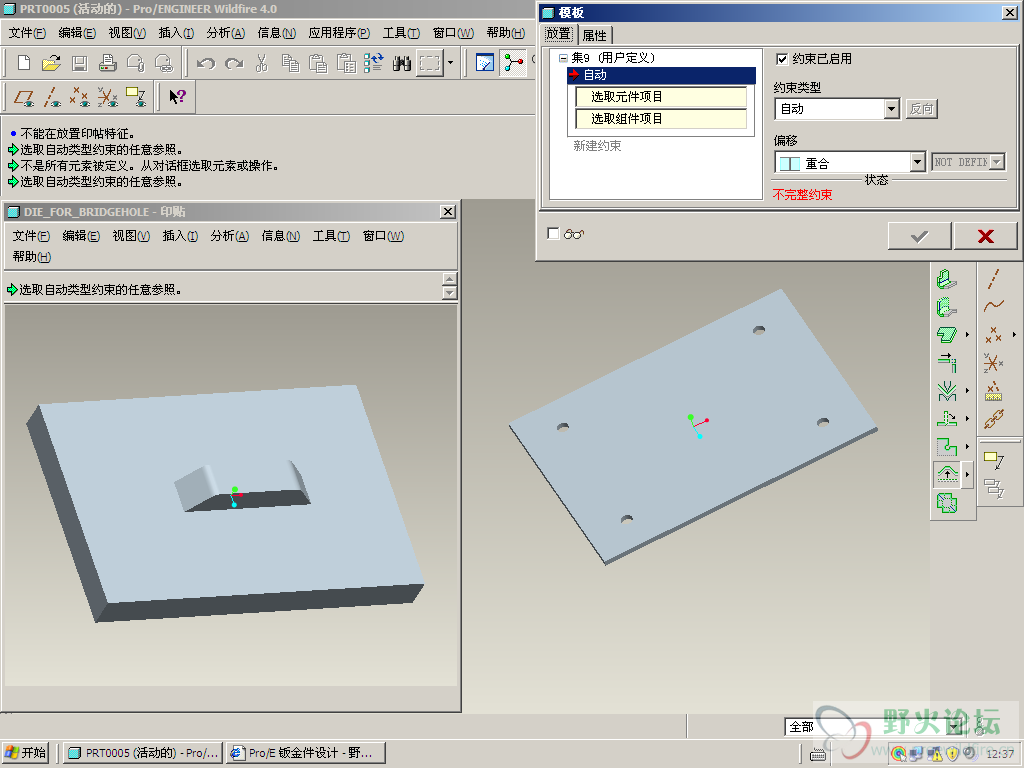This screenshot has height=768, width=1024.
Task: Click the binoculars Find icon
Action: (402, 63)
